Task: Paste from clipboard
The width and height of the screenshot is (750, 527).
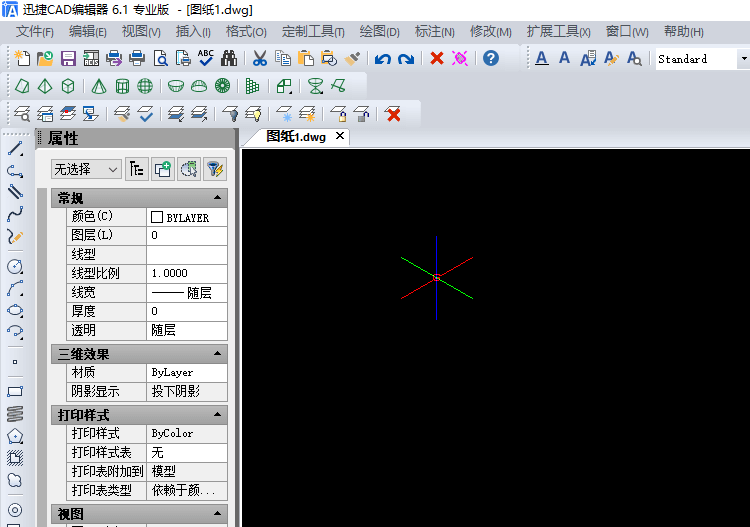Action: click(306, 58)
